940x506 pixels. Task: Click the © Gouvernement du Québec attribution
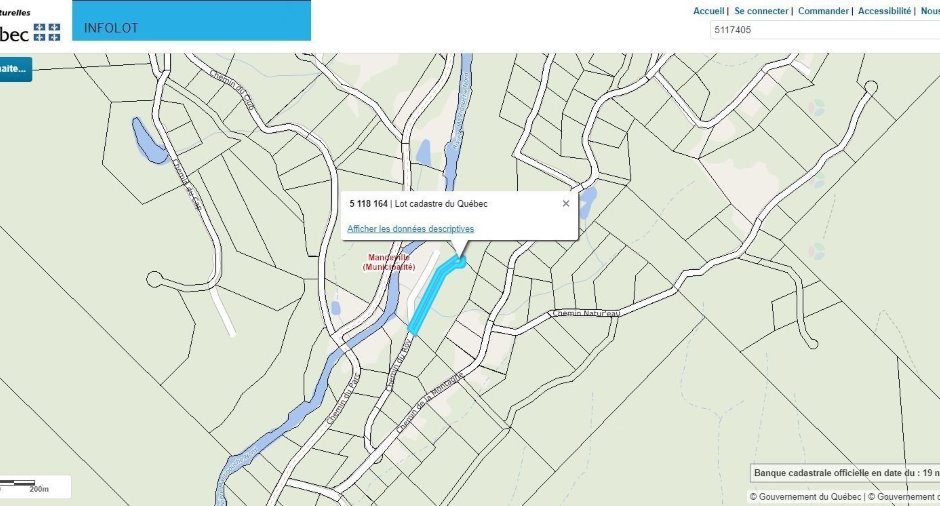pos(805,497)
